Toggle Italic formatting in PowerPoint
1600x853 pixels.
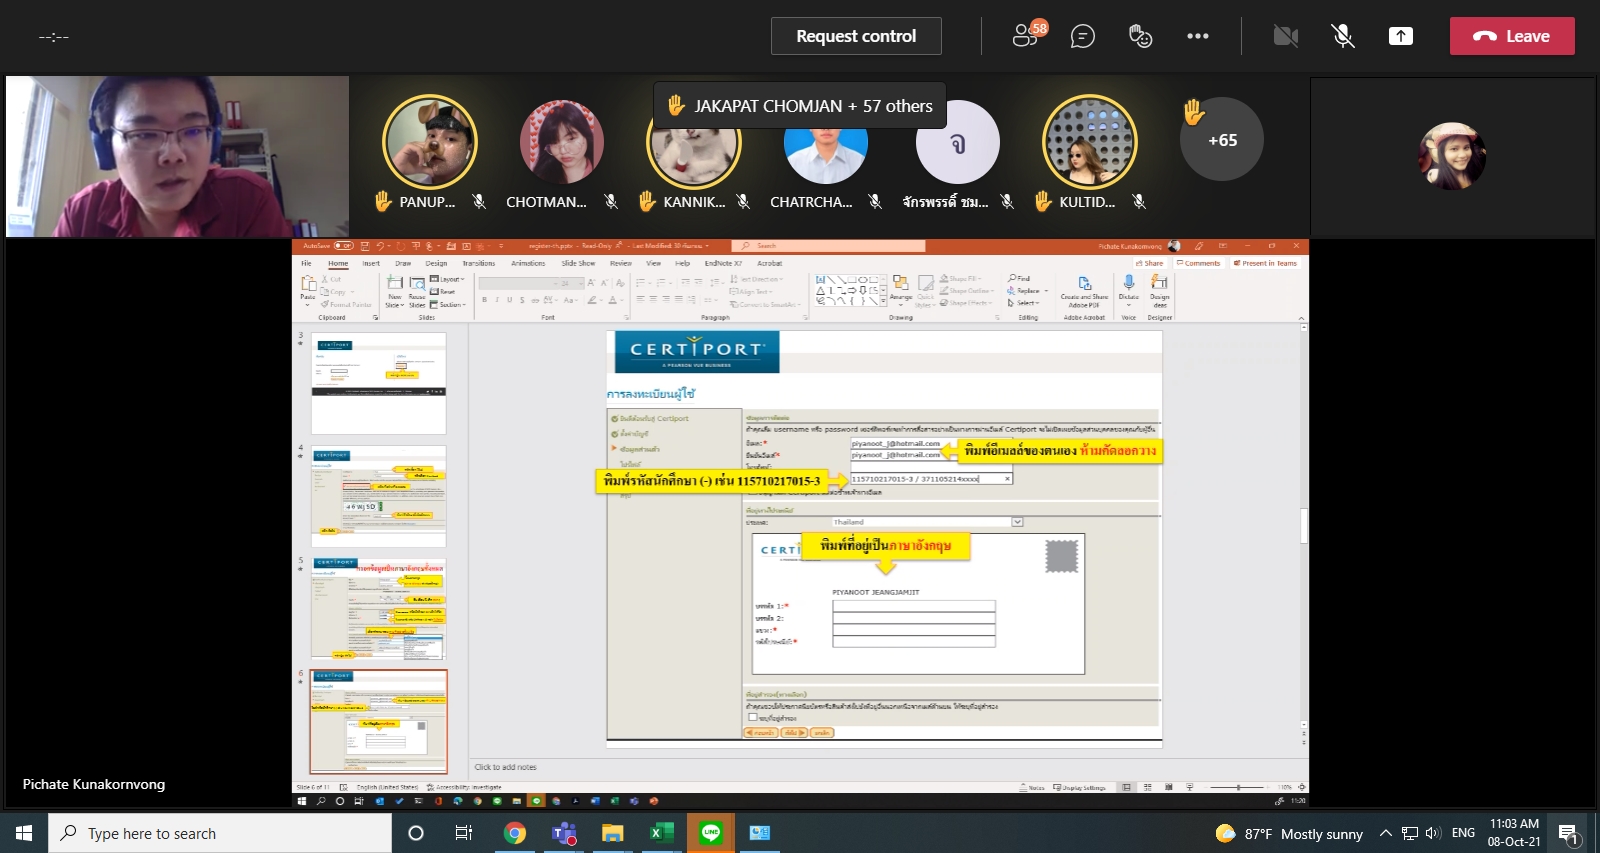[497, 300]
